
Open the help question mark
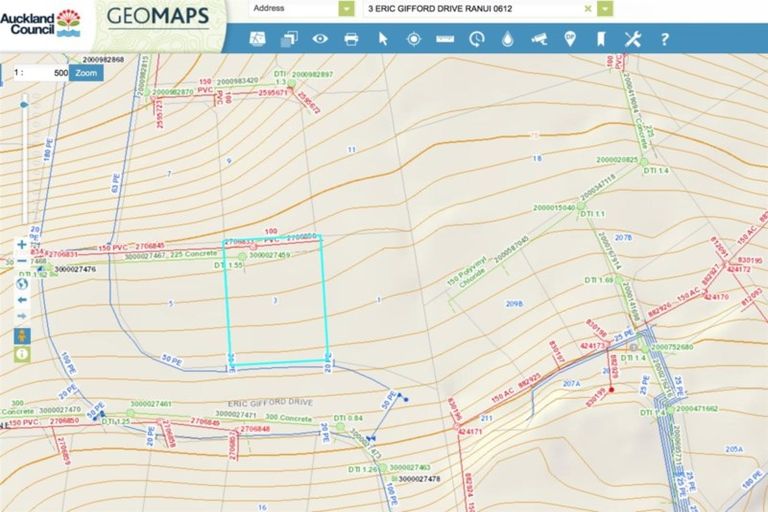664,39
